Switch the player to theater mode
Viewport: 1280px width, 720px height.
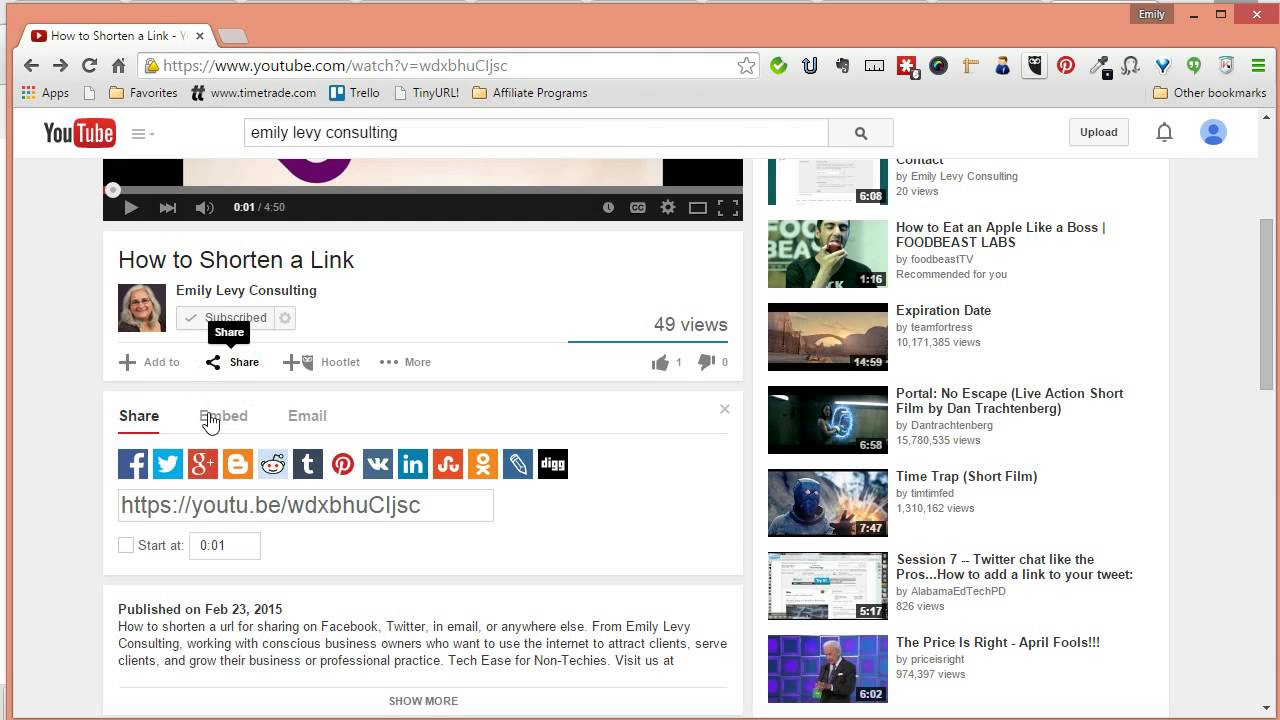[698, 207]
